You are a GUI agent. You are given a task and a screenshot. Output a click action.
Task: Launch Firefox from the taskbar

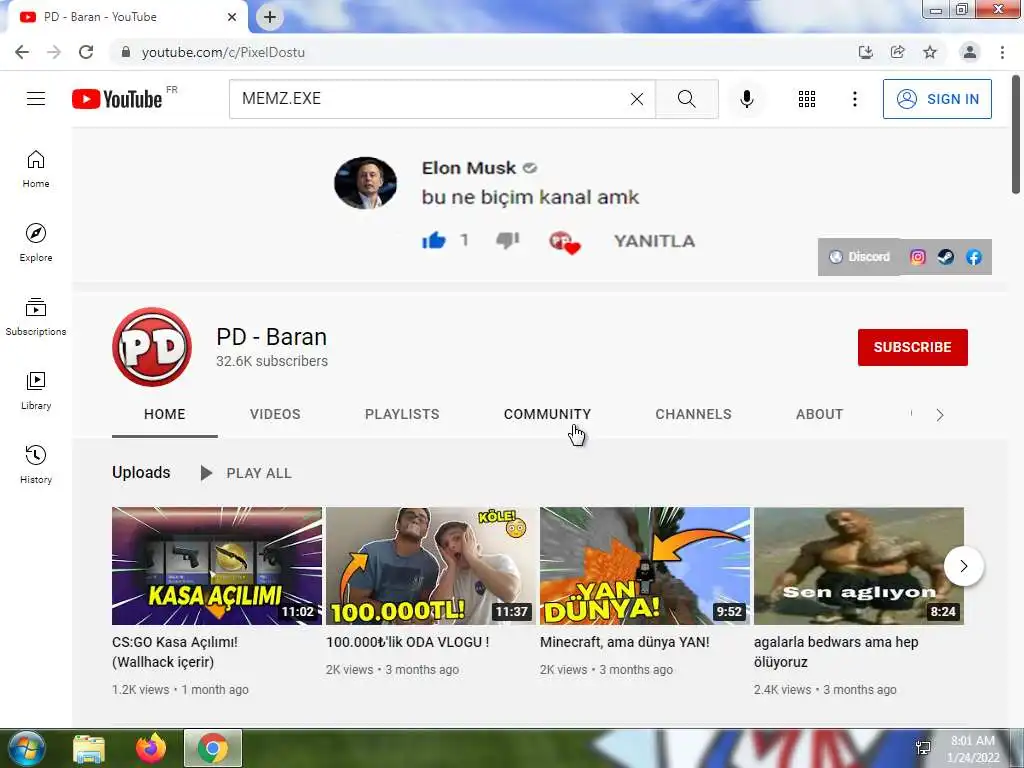click(x=151, y=748)
